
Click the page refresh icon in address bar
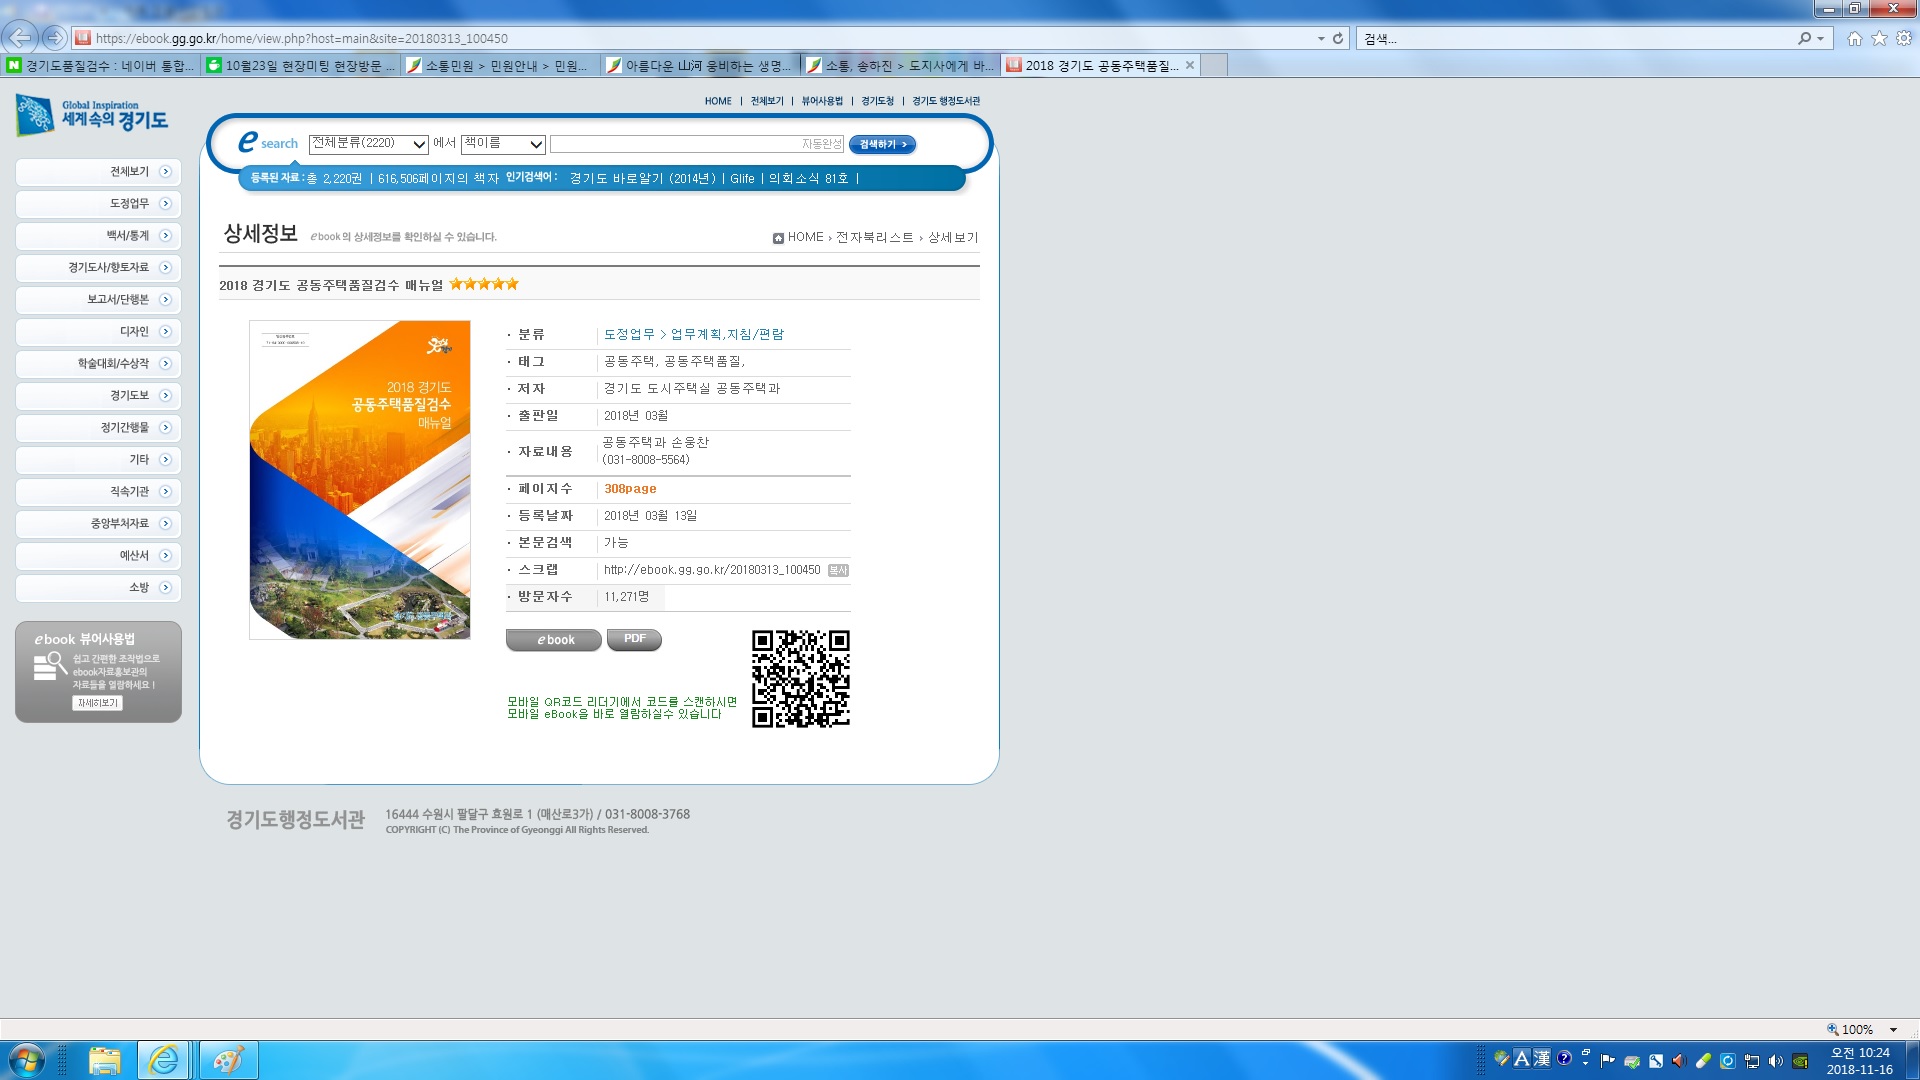coord(1338,38)
